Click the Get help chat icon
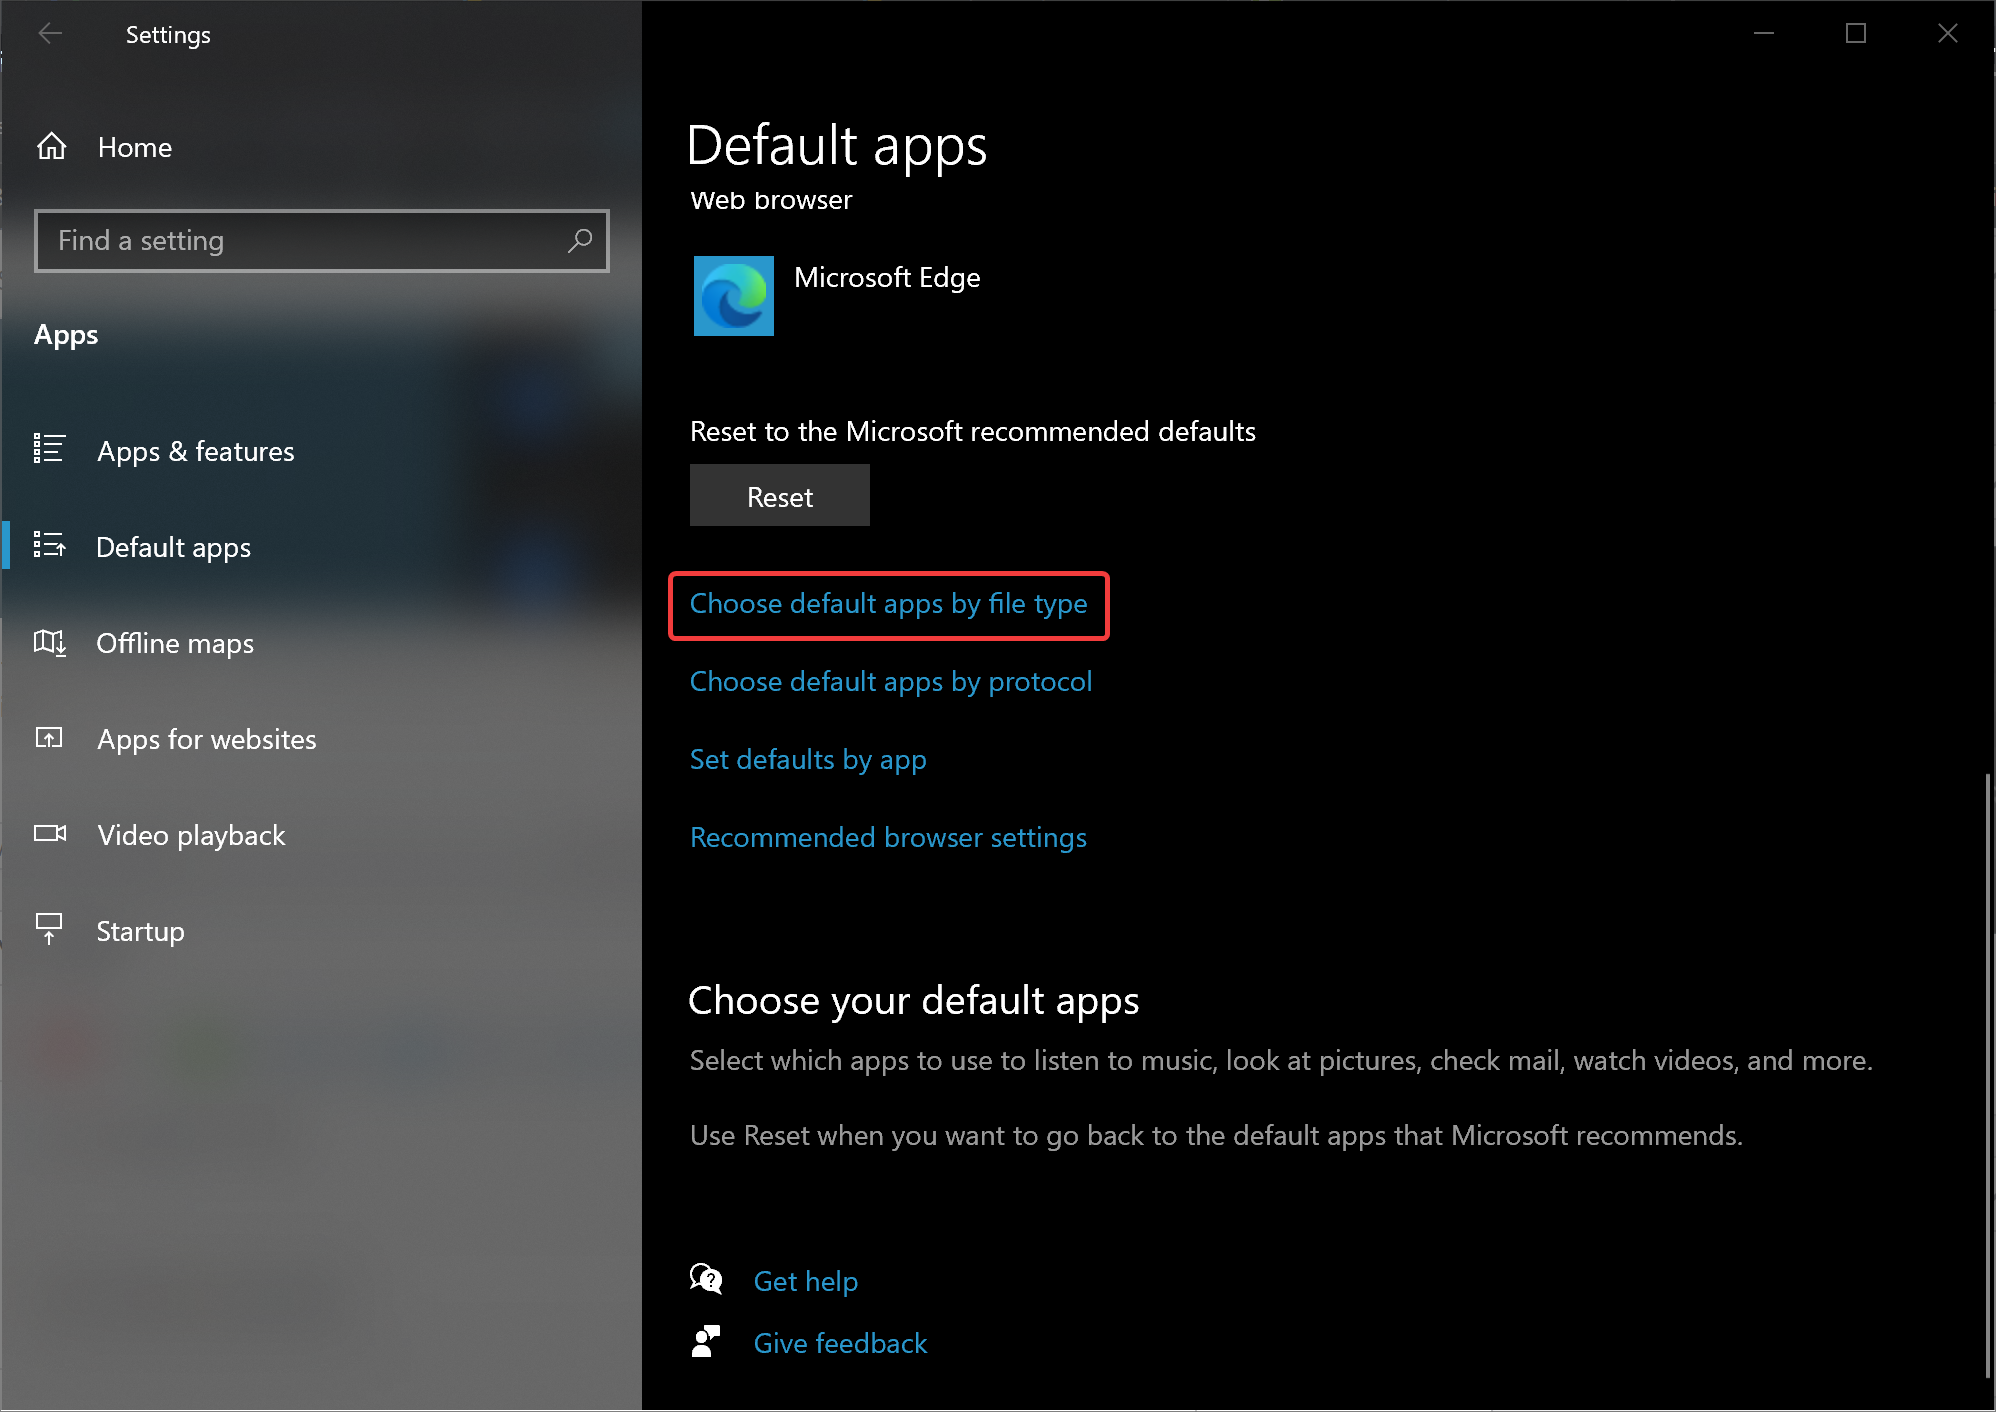This screenshot has height=1412, width=1996. point(706,1279)
